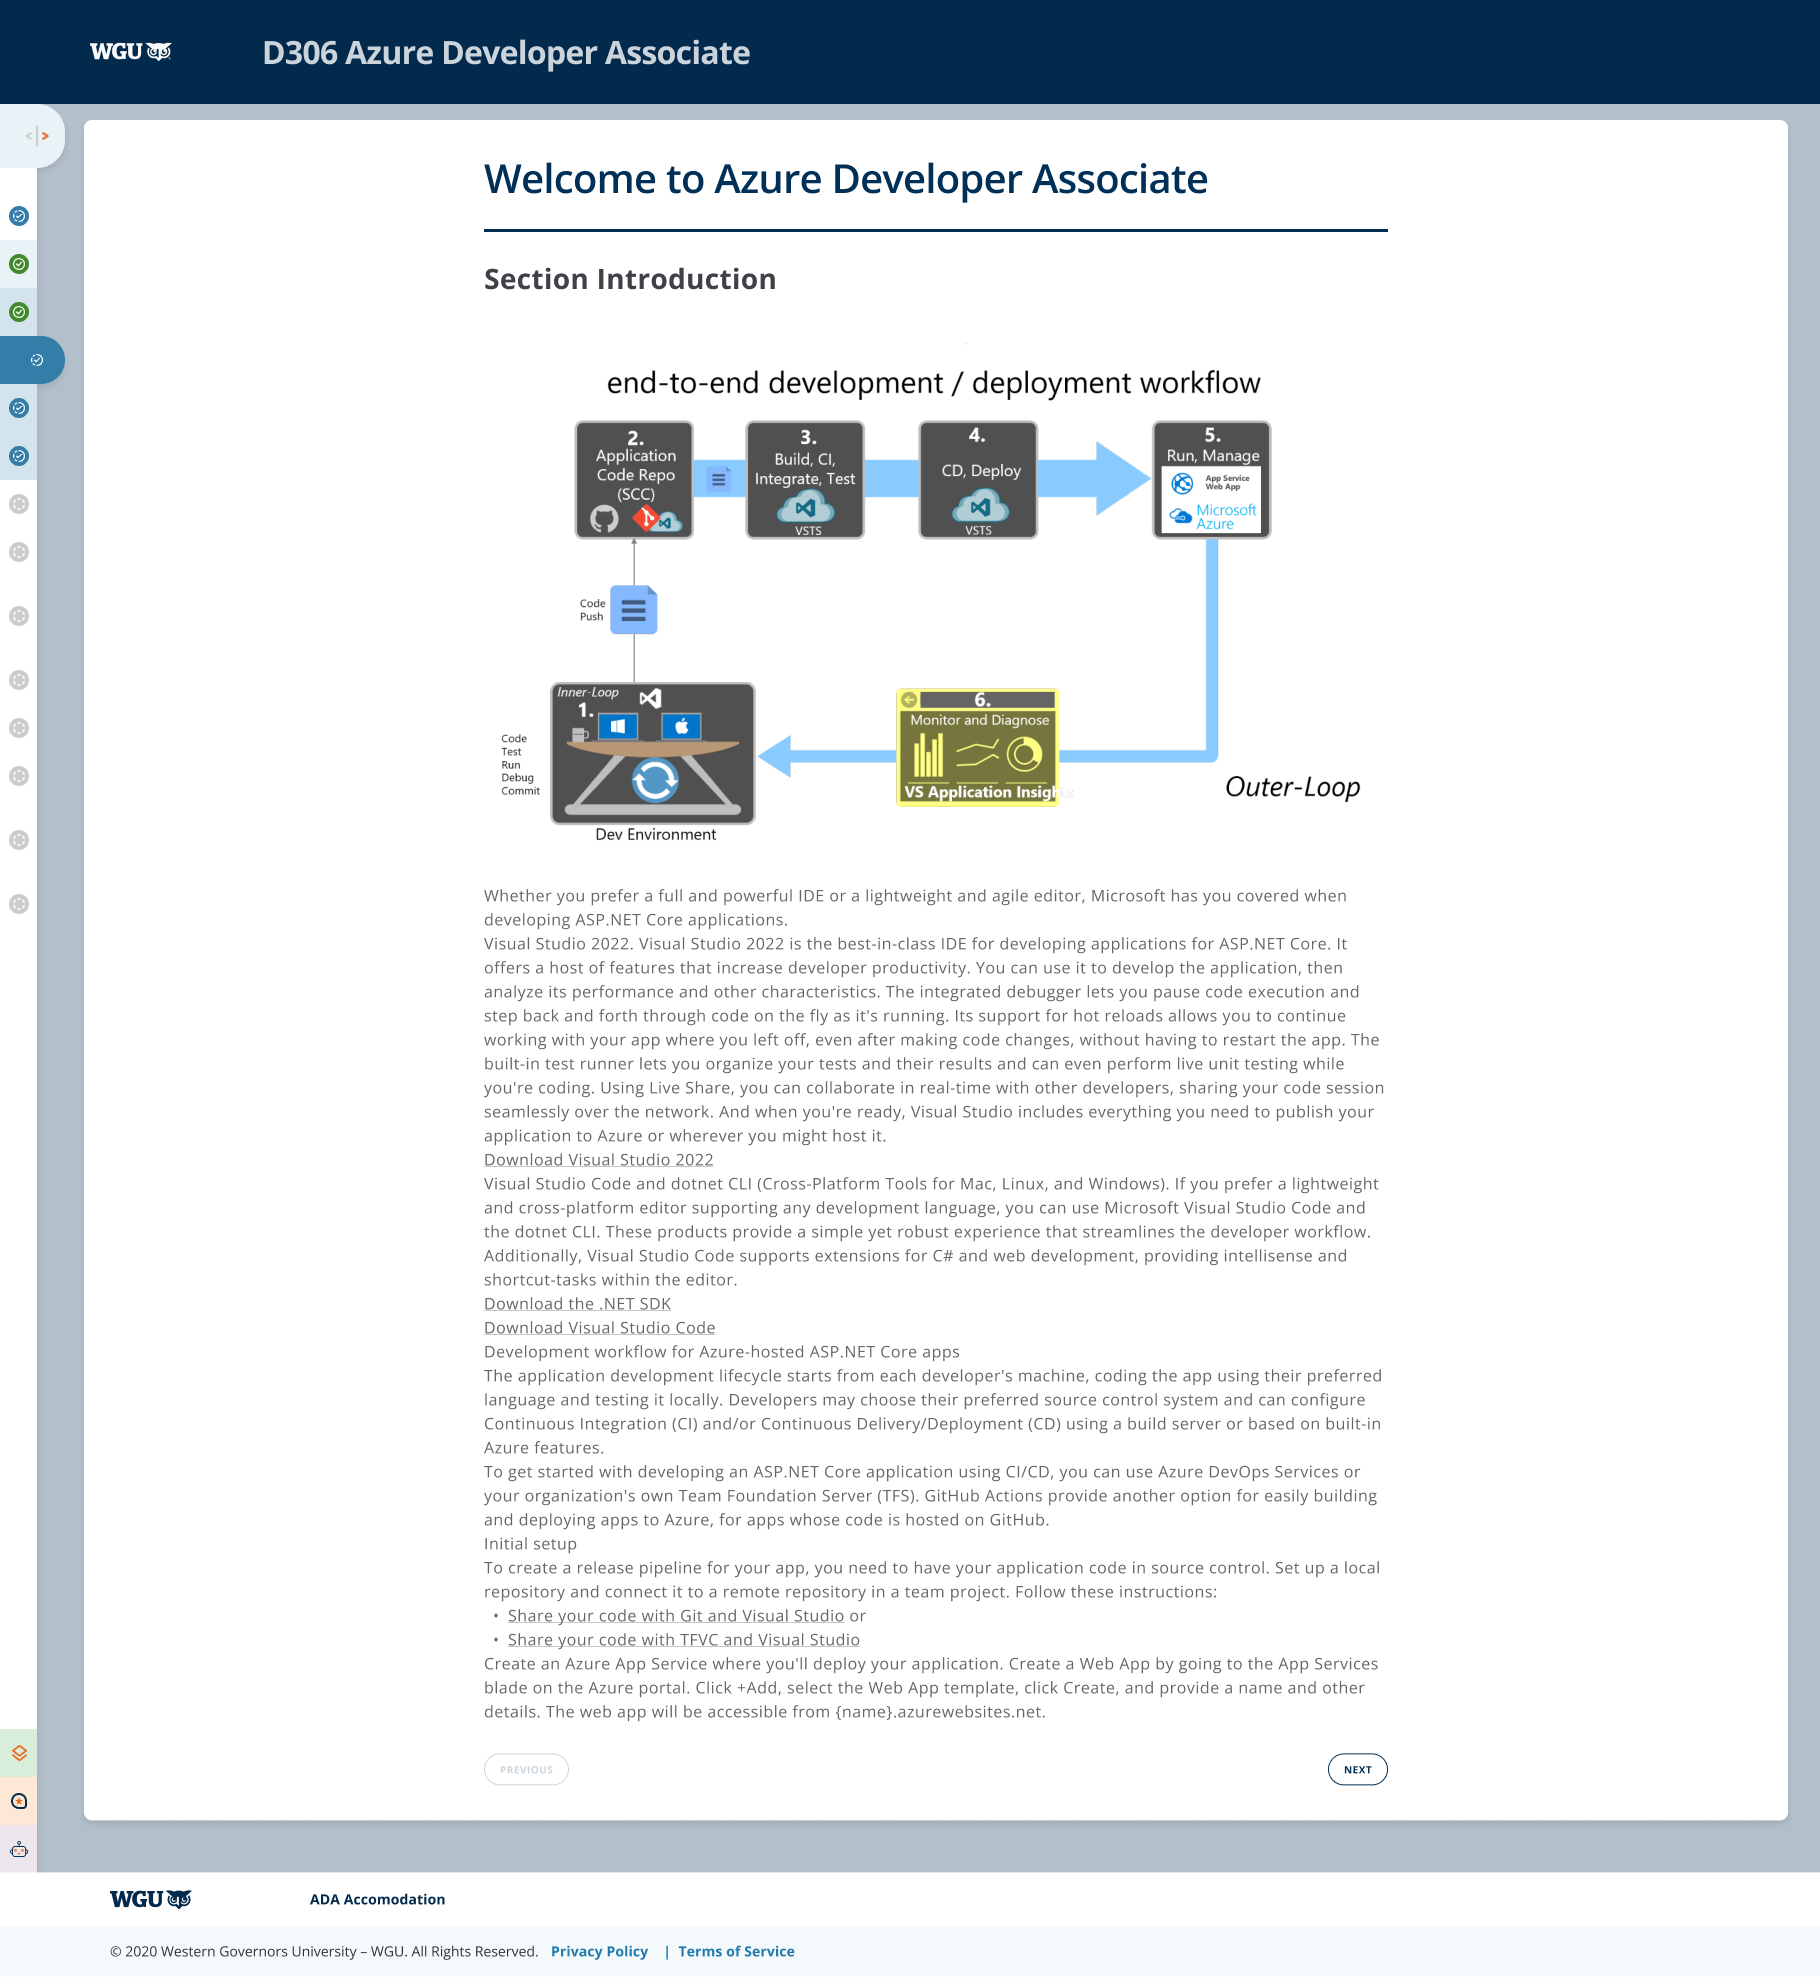
Task: Click the Microsoft Azure logo in diagram
Action: [x=1213, y=517]
